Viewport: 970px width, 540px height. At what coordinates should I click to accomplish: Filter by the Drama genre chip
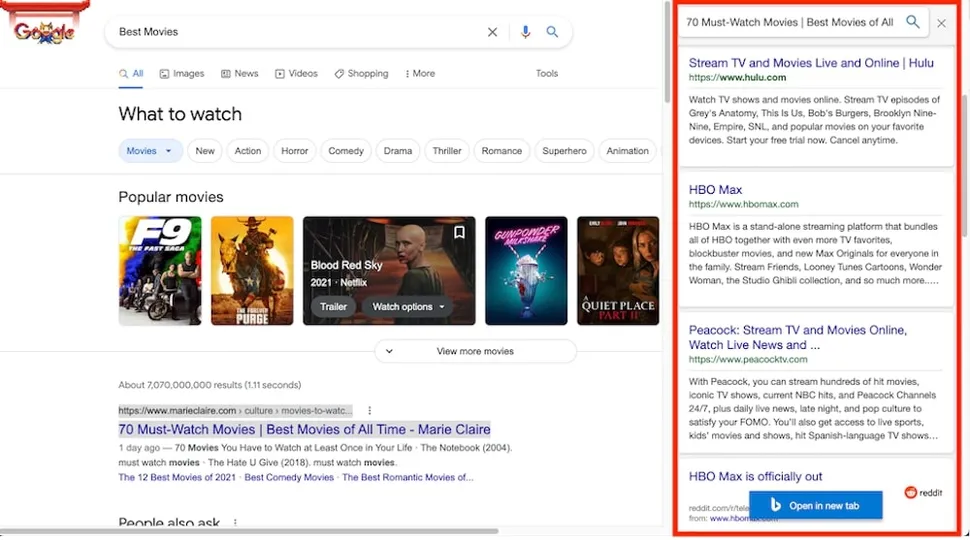pyautogui.click(x=398, y=151)
